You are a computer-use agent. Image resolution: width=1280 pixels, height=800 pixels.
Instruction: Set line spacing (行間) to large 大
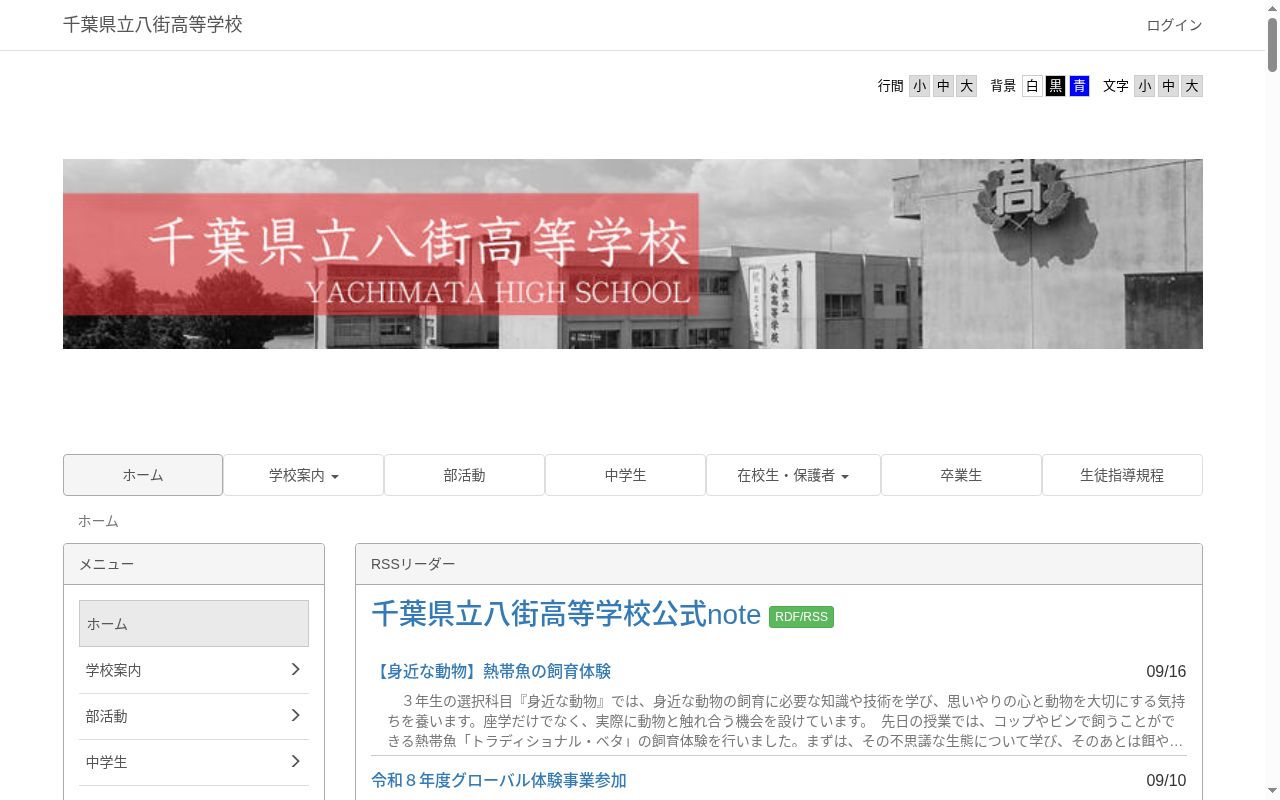coord(966,86)
